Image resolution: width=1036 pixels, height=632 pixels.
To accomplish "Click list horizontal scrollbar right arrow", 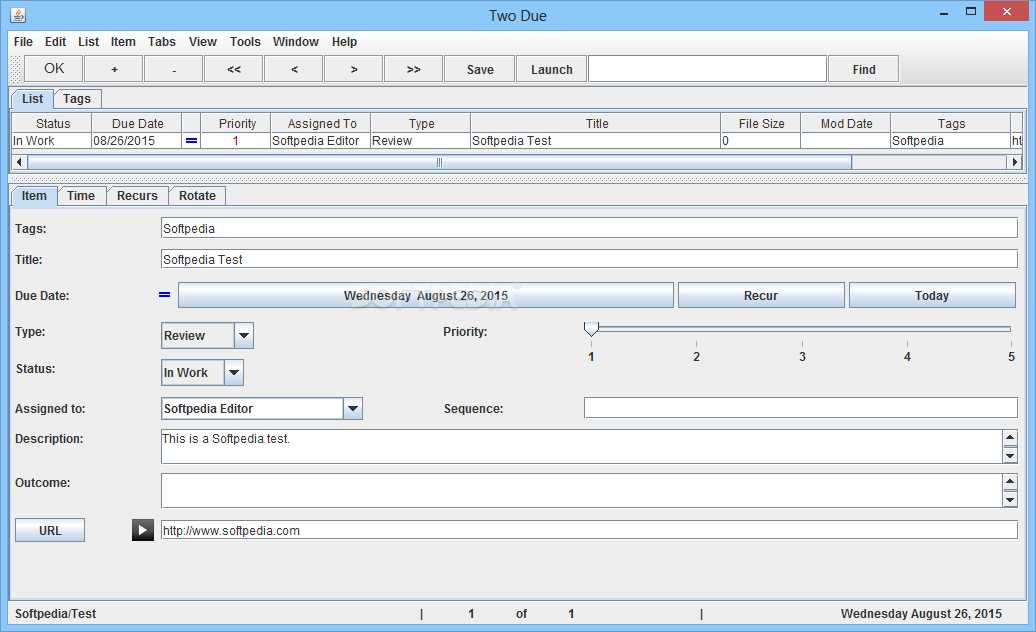I will point(1014,162).
